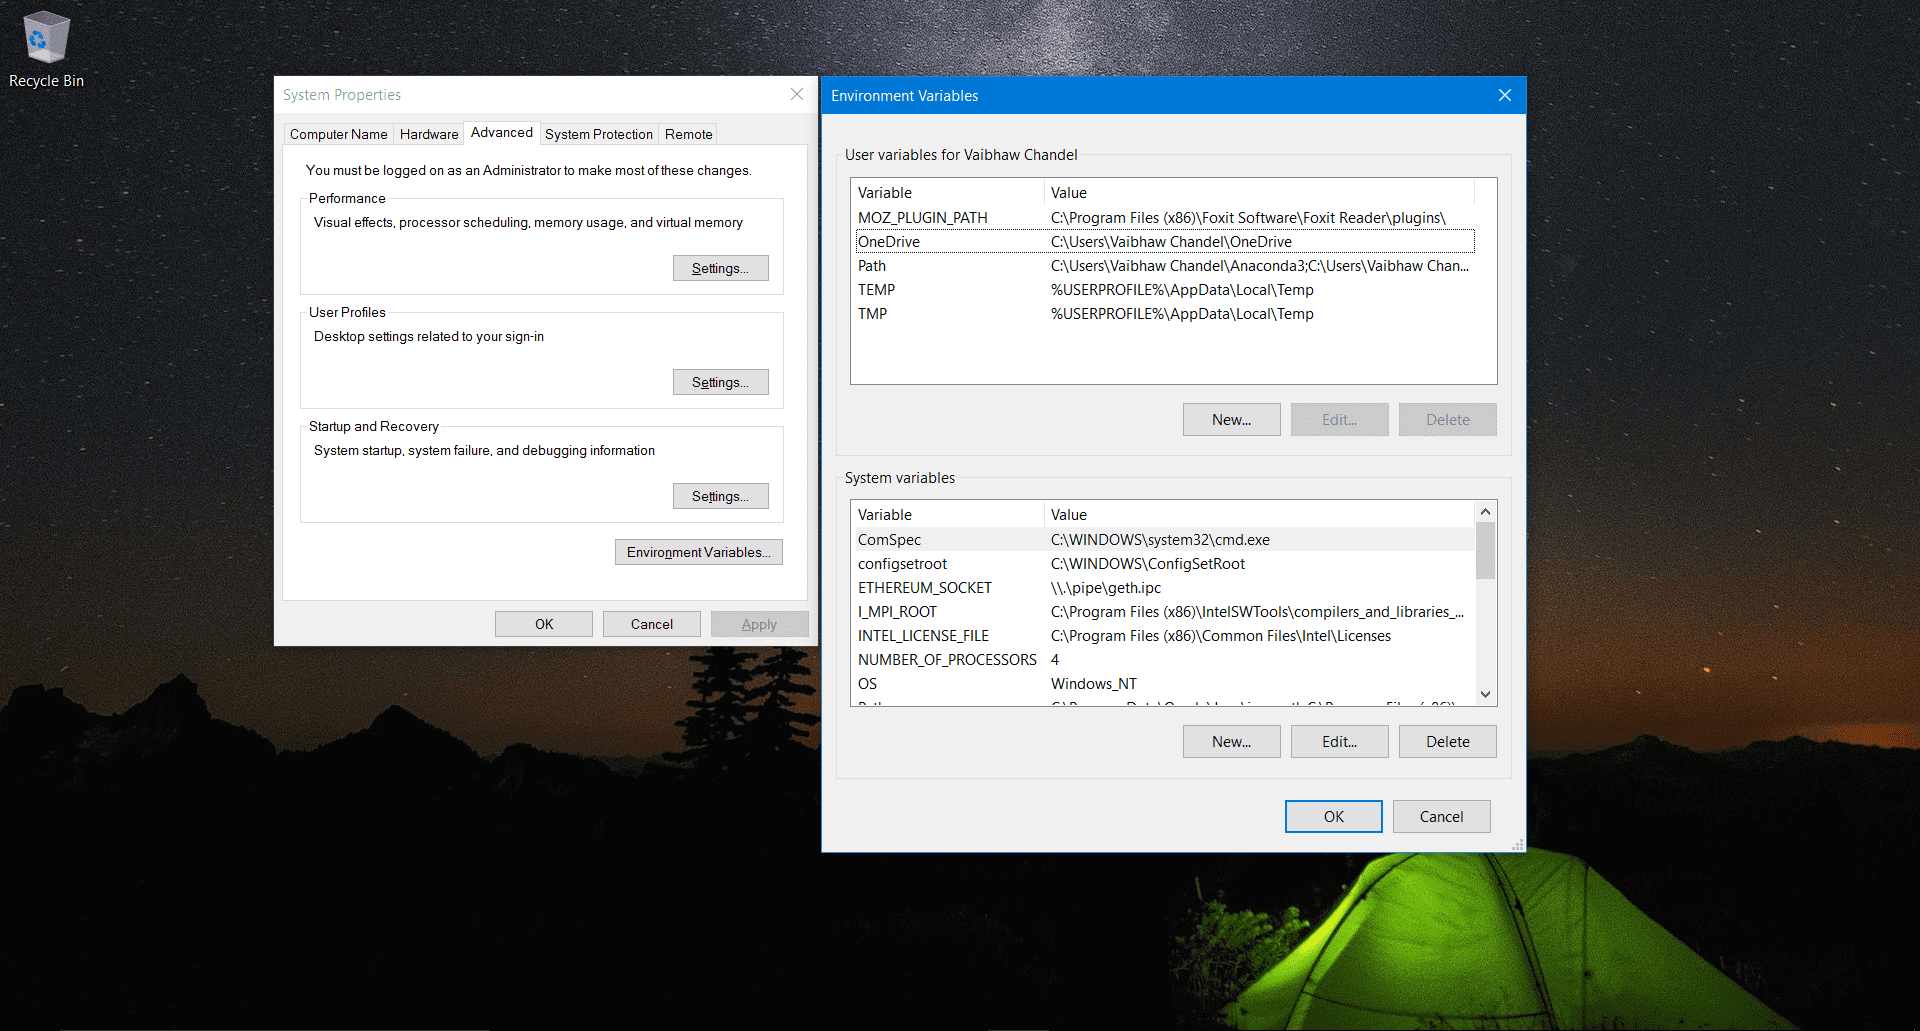The image size is (1920, 1031).
Task: Click the system variables scrollbar thumb
Action: [1485, 550]
